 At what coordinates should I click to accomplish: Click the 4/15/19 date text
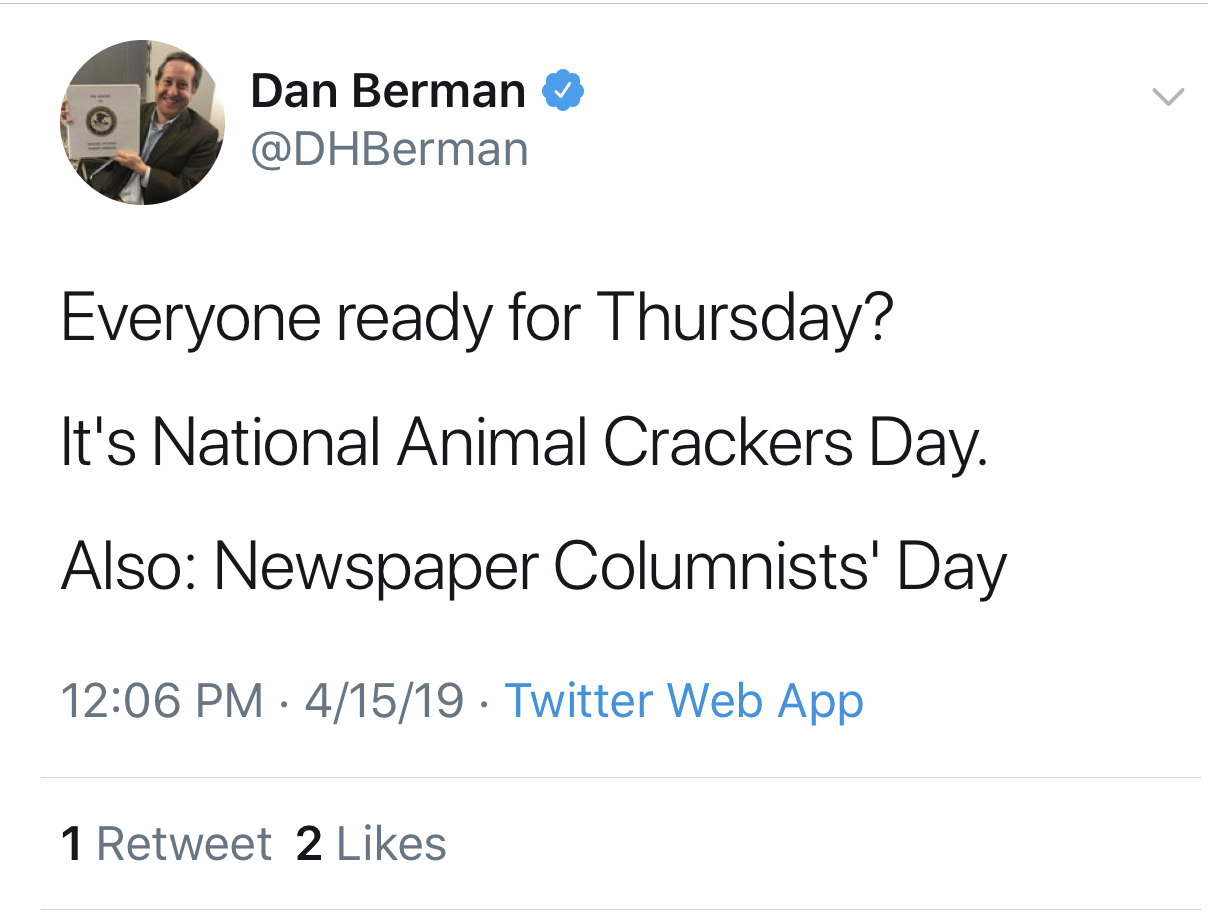click(x=385, y=700)
